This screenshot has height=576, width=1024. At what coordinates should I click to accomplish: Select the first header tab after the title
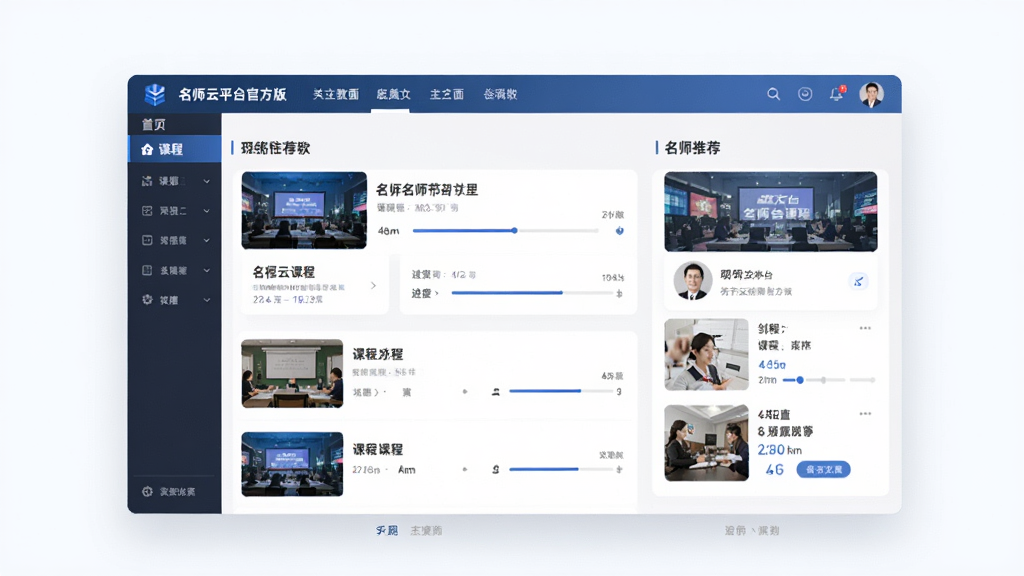(x=336, y=94)
